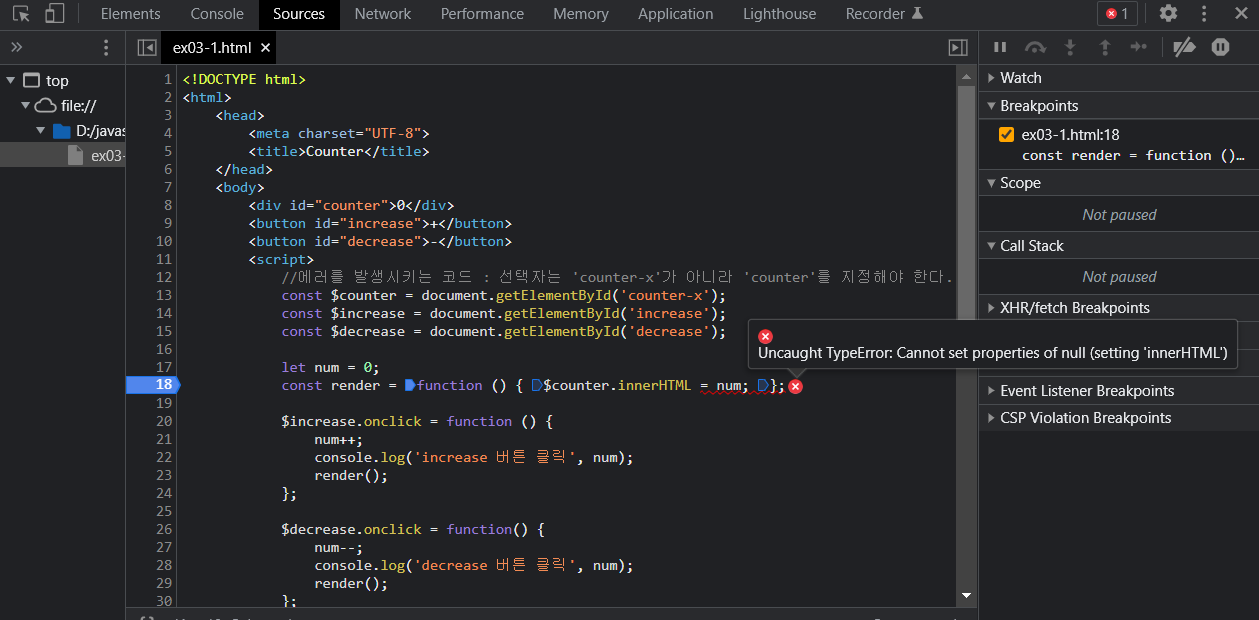The width and height of the screenshot is (1259, 620).
Task: Deactivate breakpoints icon
Action: (x=1184, y=47)
